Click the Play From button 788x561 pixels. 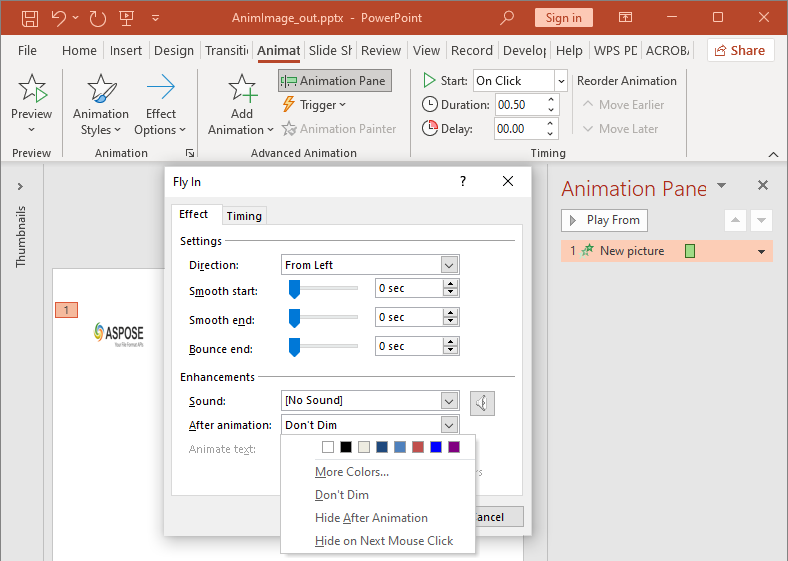(604, 220)
